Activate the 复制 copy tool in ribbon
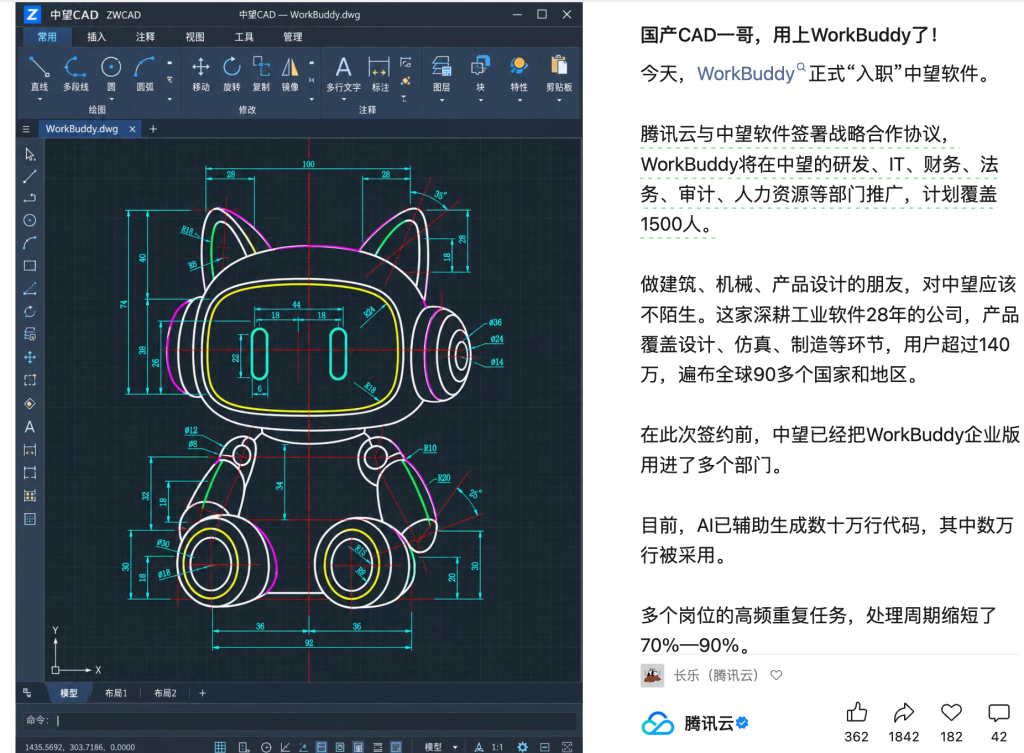 point(261,73)
